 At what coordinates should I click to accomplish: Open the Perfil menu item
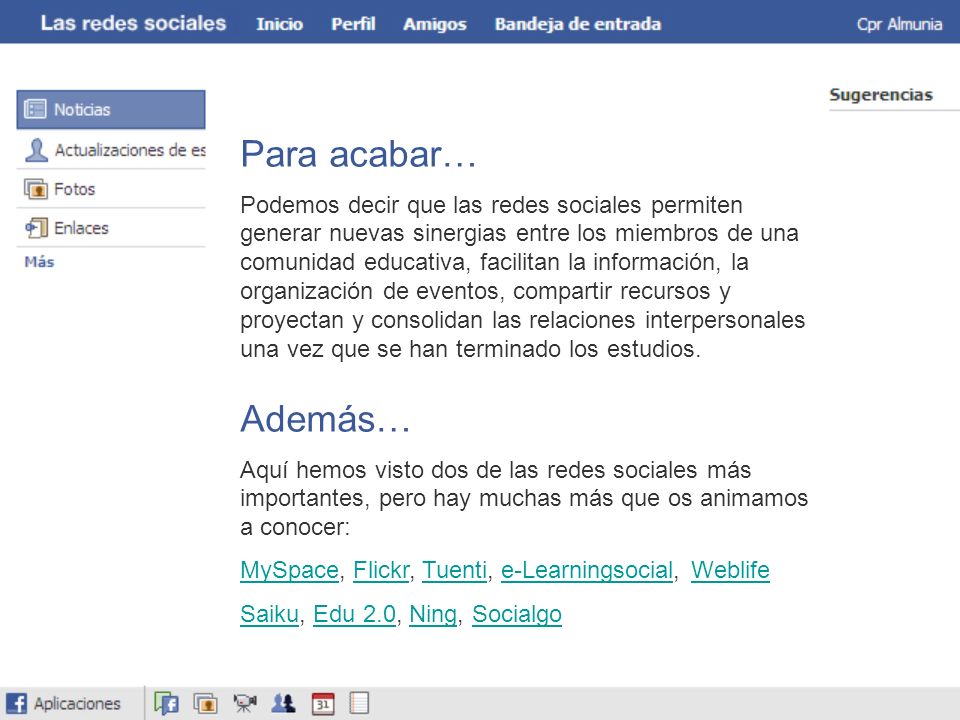tap(353, 24)
